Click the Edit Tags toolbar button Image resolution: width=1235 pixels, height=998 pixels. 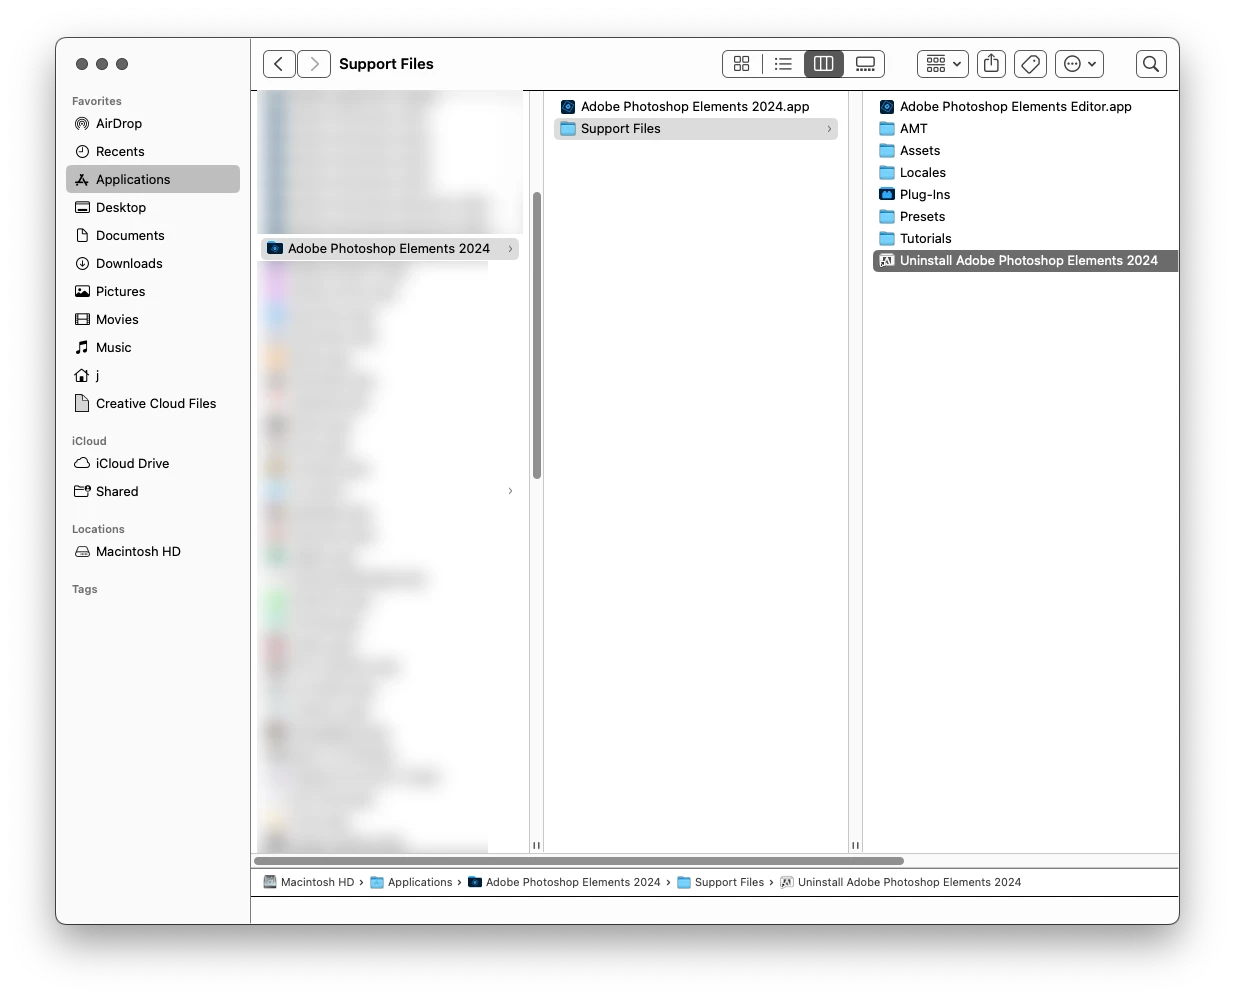pos(1030,64)
